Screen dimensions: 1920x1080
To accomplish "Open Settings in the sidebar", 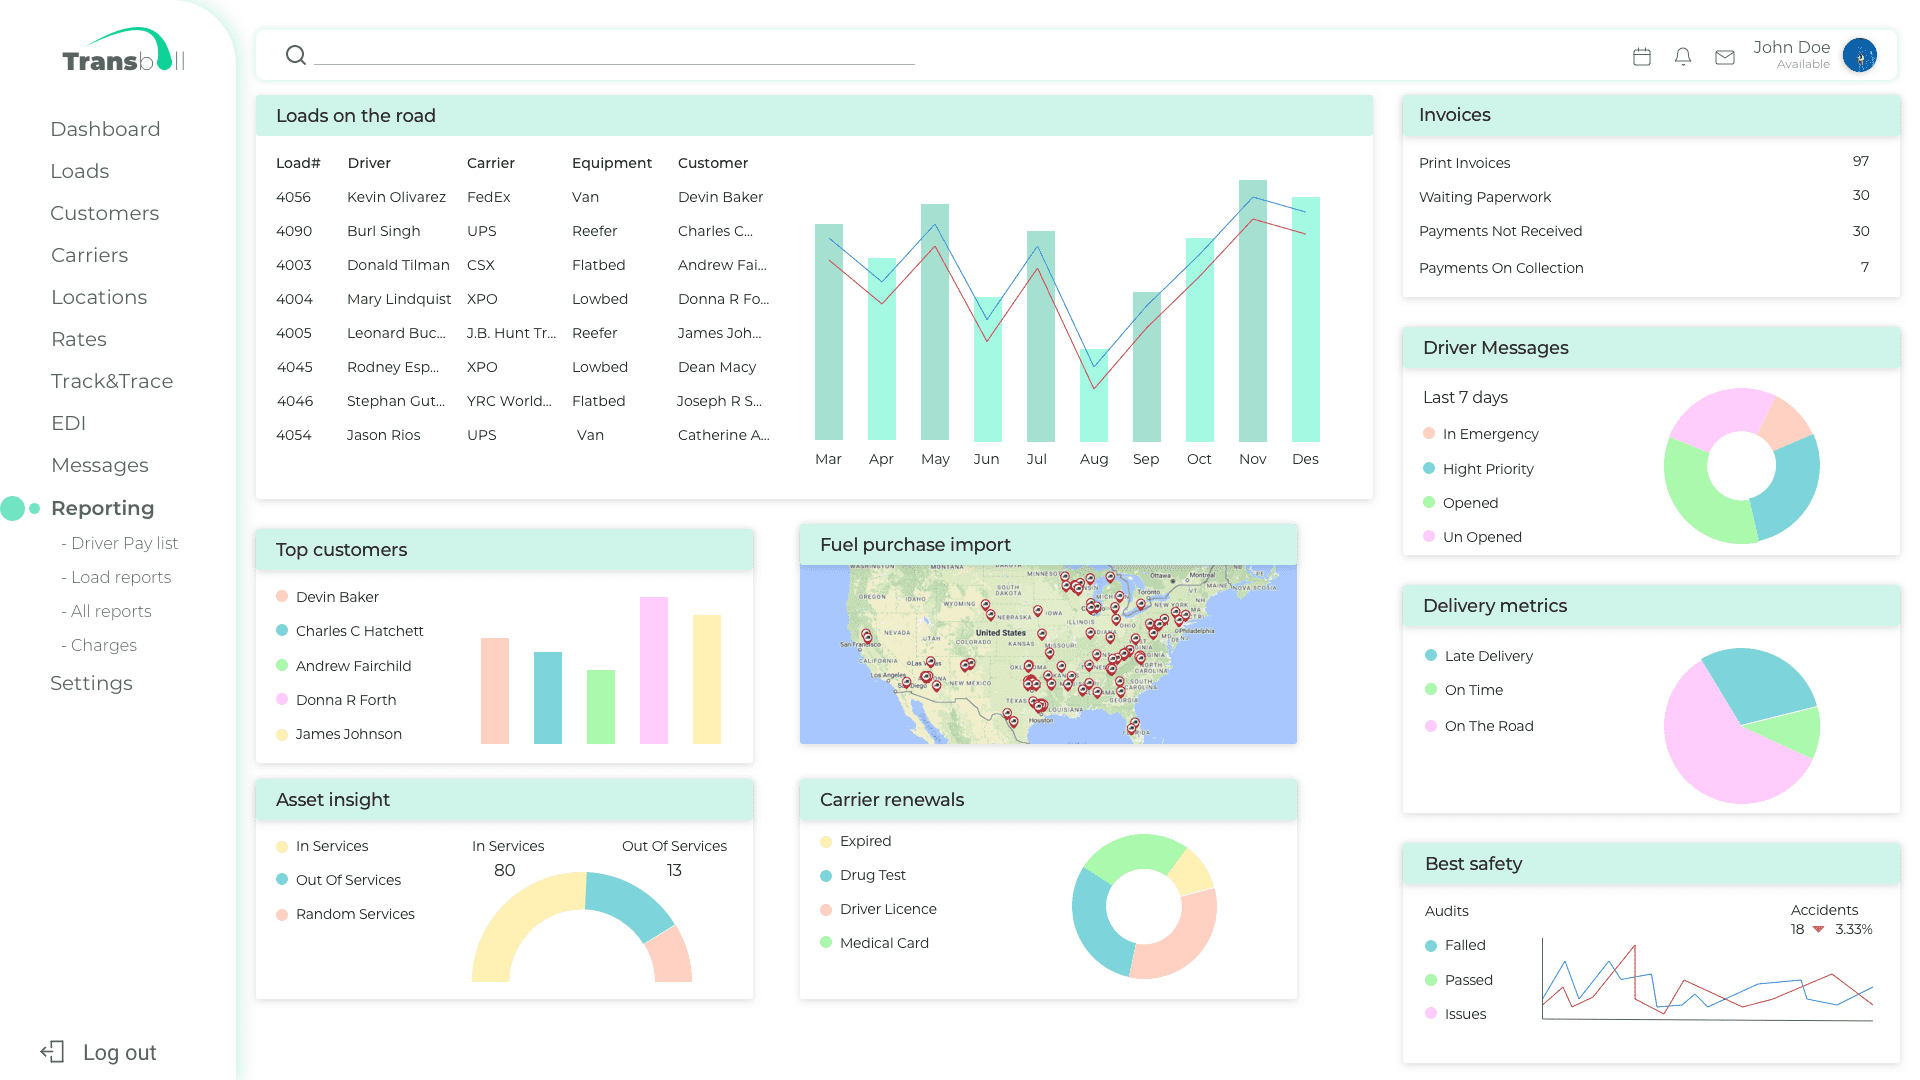I will point(91,683).
